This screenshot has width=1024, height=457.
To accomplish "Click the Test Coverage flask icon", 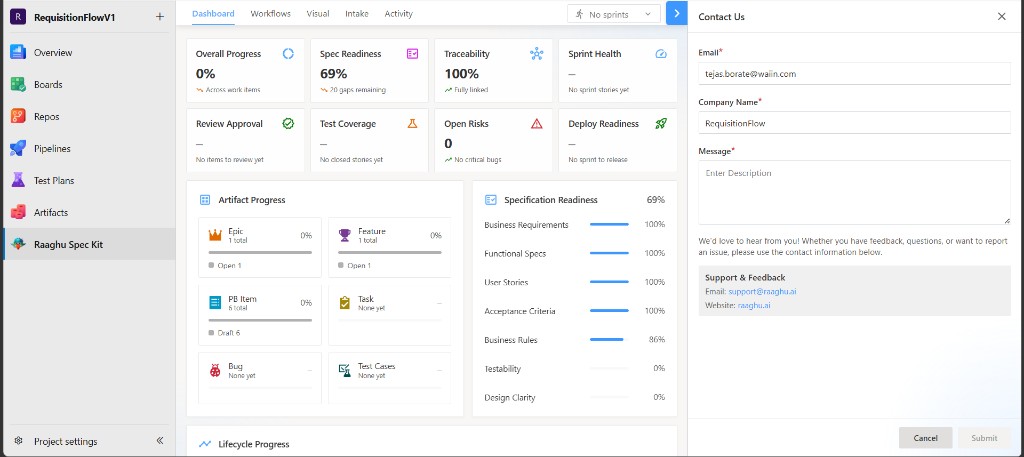I will pos(412,123).
